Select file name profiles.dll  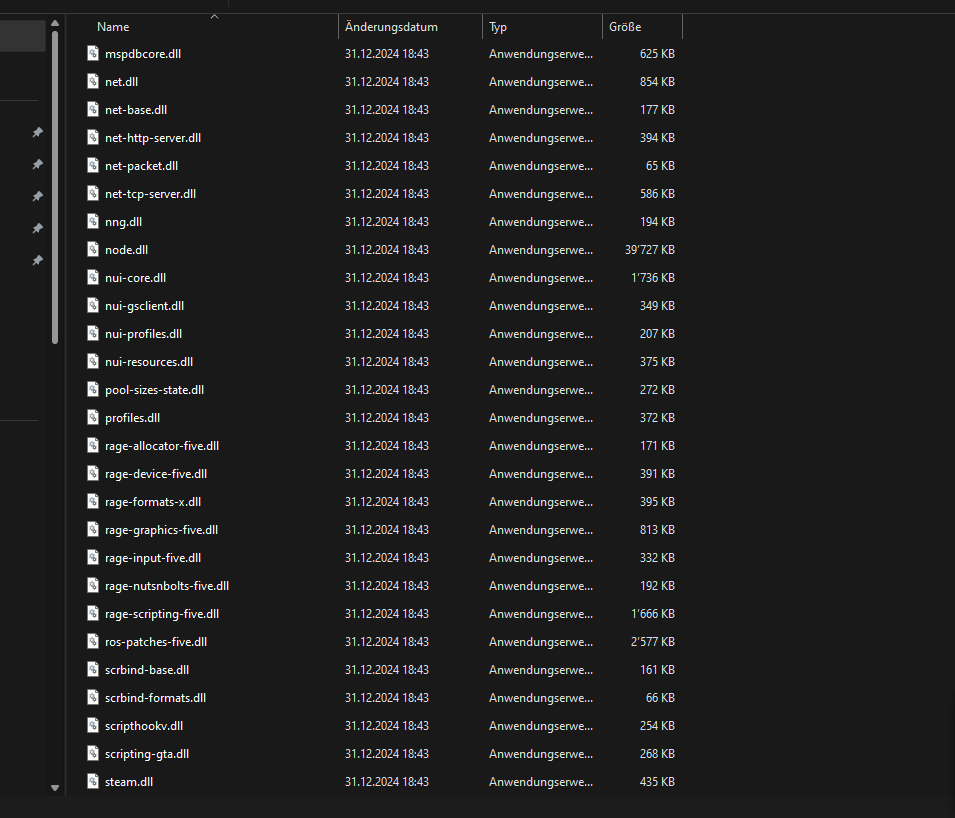point(132,418)
